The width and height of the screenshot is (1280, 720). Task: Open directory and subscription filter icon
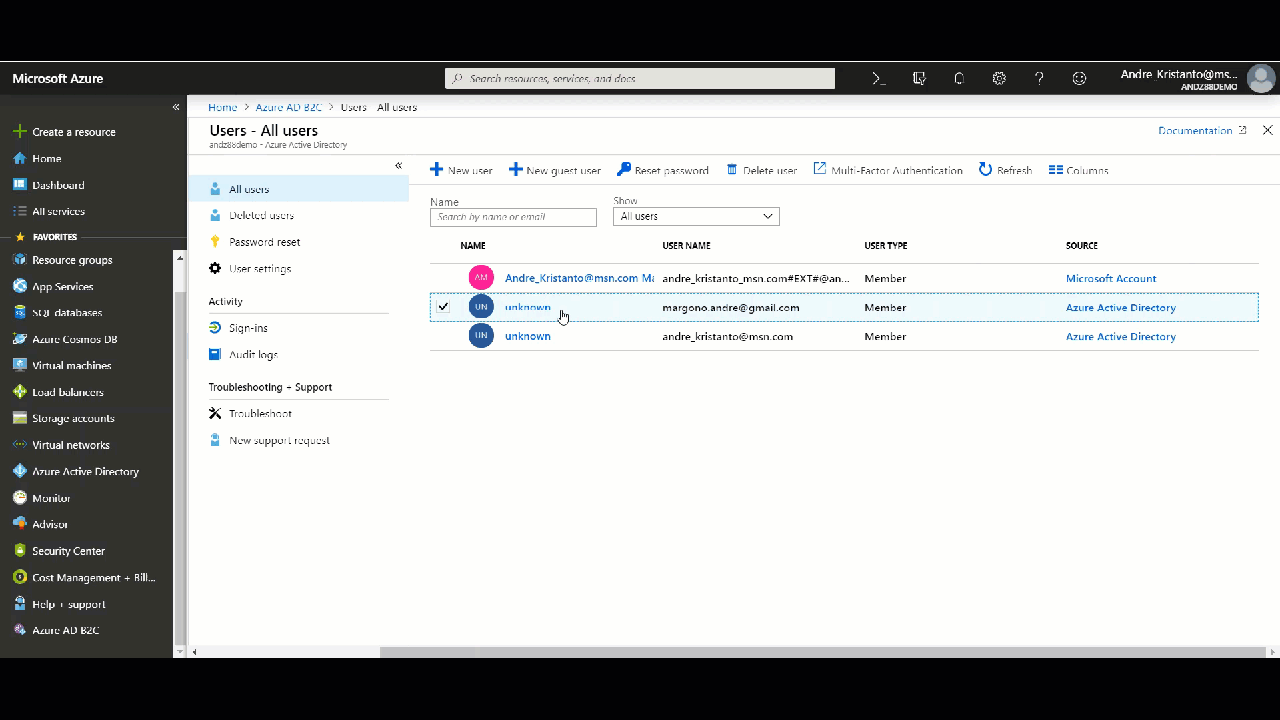(x=919, y=78)
